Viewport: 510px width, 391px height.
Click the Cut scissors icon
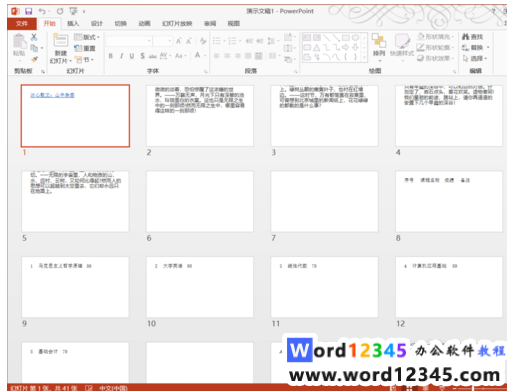34,37
